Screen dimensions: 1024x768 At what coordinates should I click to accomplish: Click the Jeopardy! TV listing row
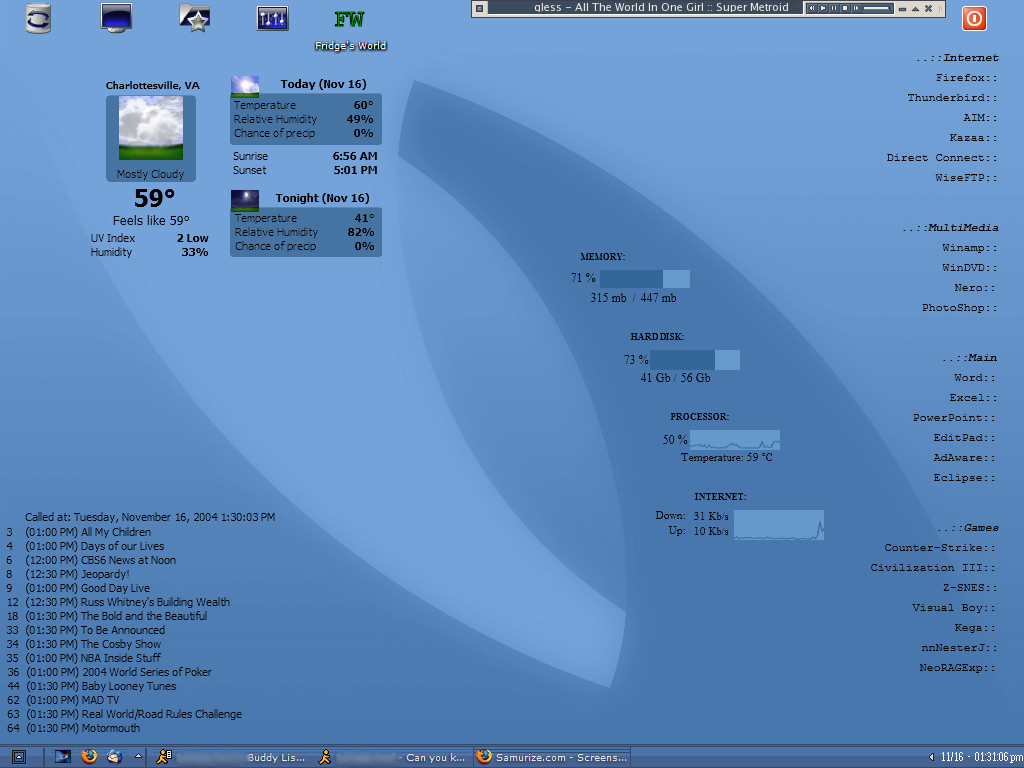pyautogui.click(x=69, y=574)
